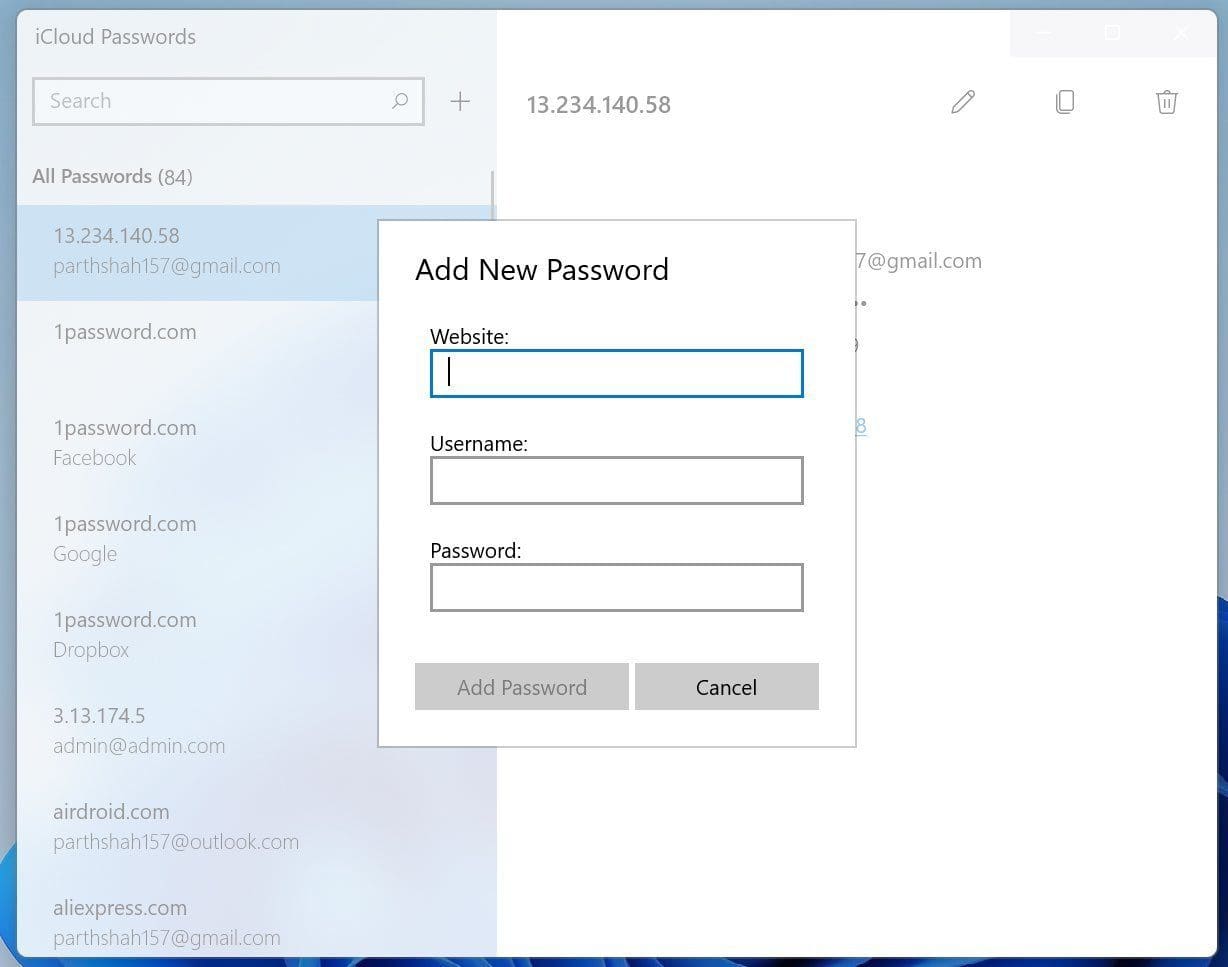Cancel the Add New Password dialog
Screen dimensions: 1228x967
(x=727, y=687)
